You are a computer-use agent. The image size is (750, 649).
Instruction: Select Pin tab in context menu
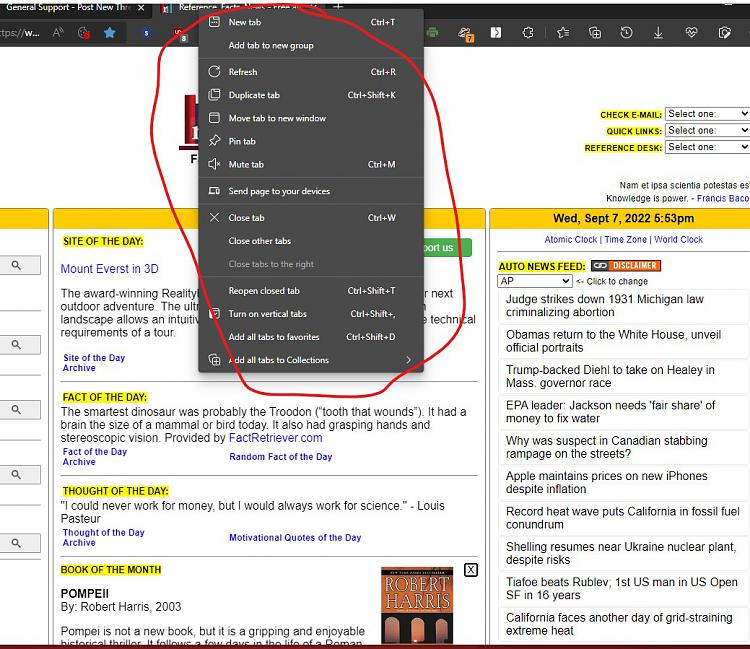point(311,141)
